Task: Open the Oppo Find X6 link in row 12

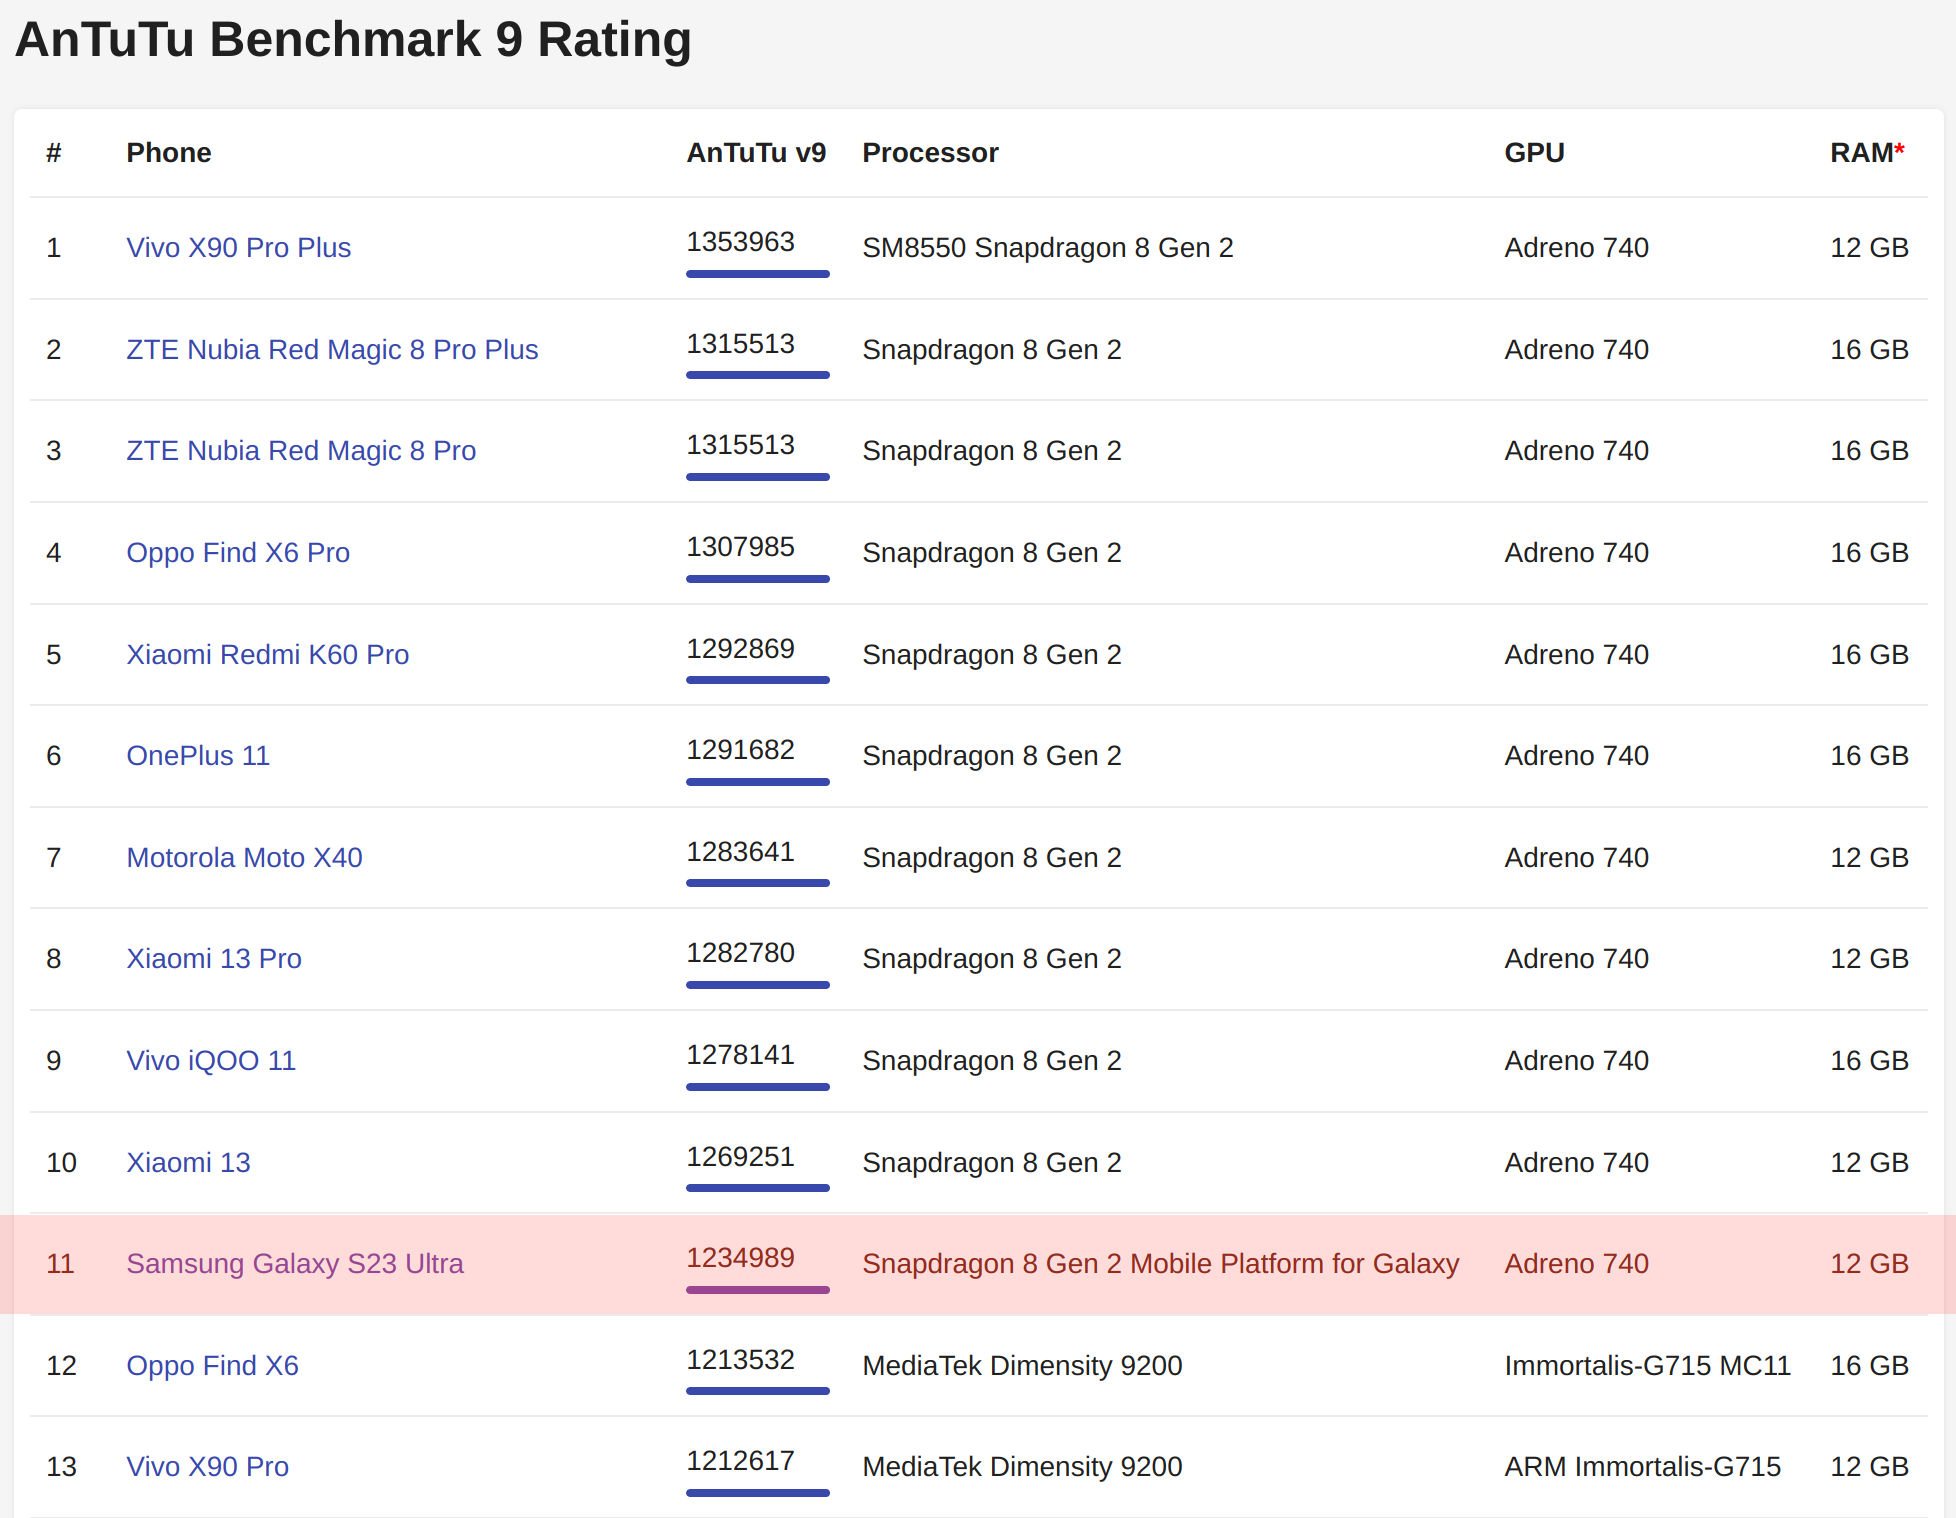Action: (x=212, y=1366)
